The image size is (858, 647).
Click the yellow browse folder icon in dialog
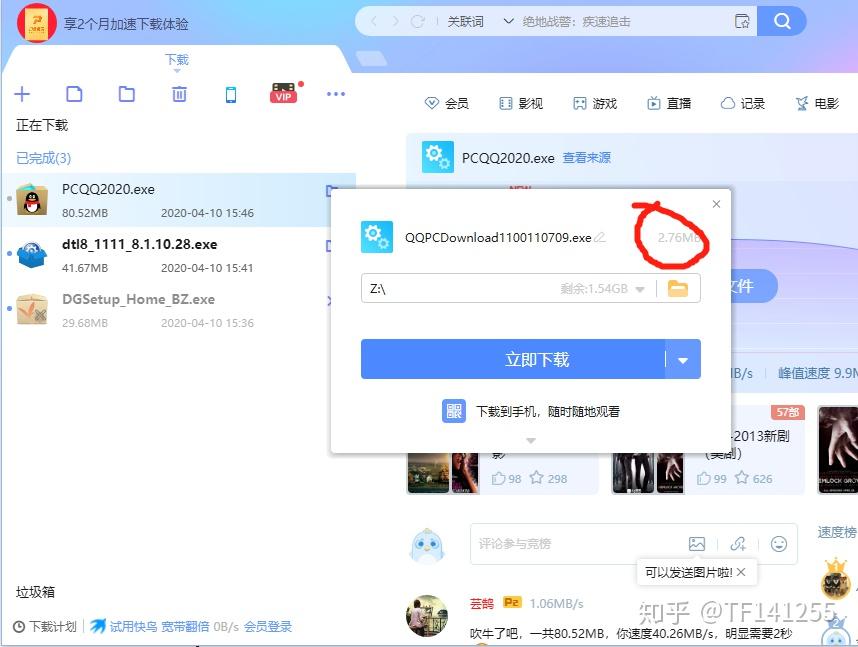(x=677, y=288)
